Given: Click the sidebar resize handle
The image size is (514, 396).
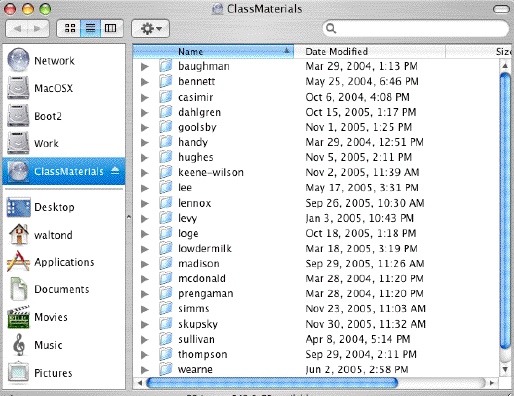Looking at the screenshot, I should point(129,217).
